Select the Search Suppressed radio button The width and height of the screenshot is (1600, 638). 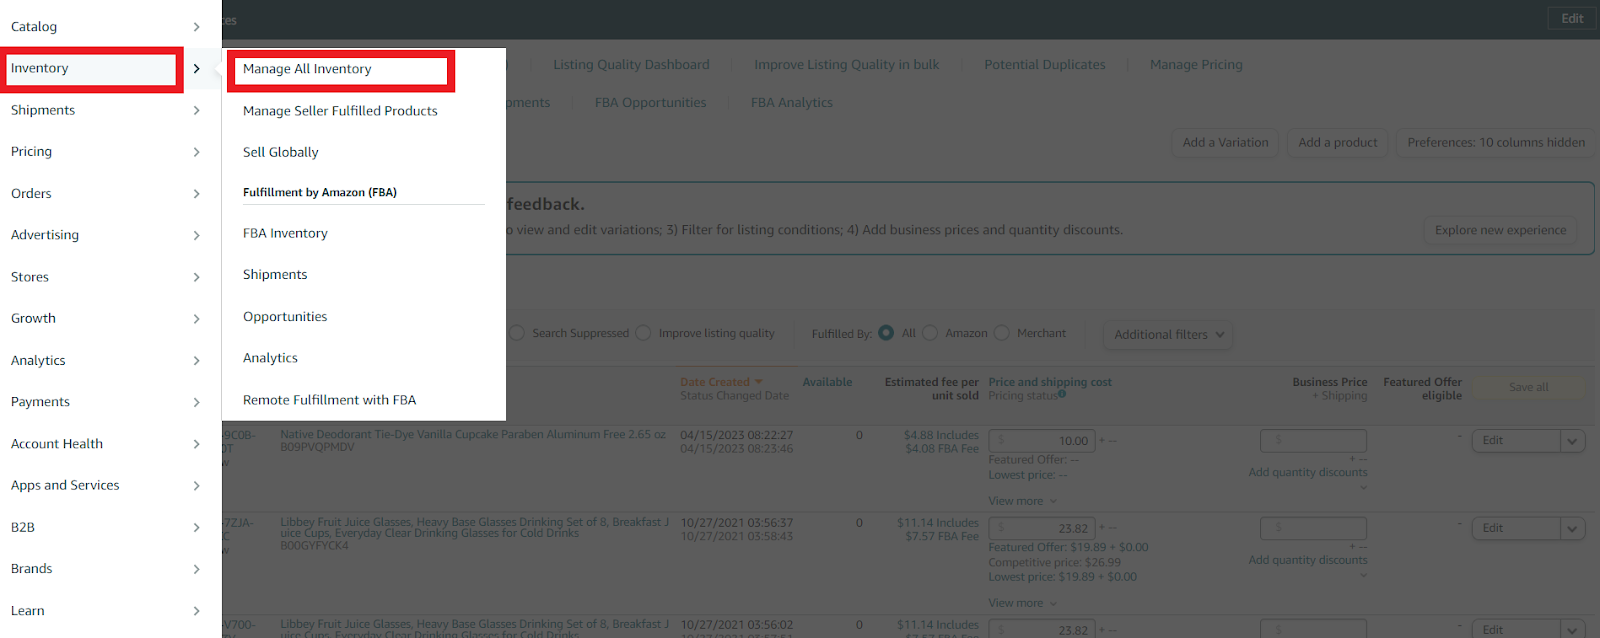tap(517, 333)
